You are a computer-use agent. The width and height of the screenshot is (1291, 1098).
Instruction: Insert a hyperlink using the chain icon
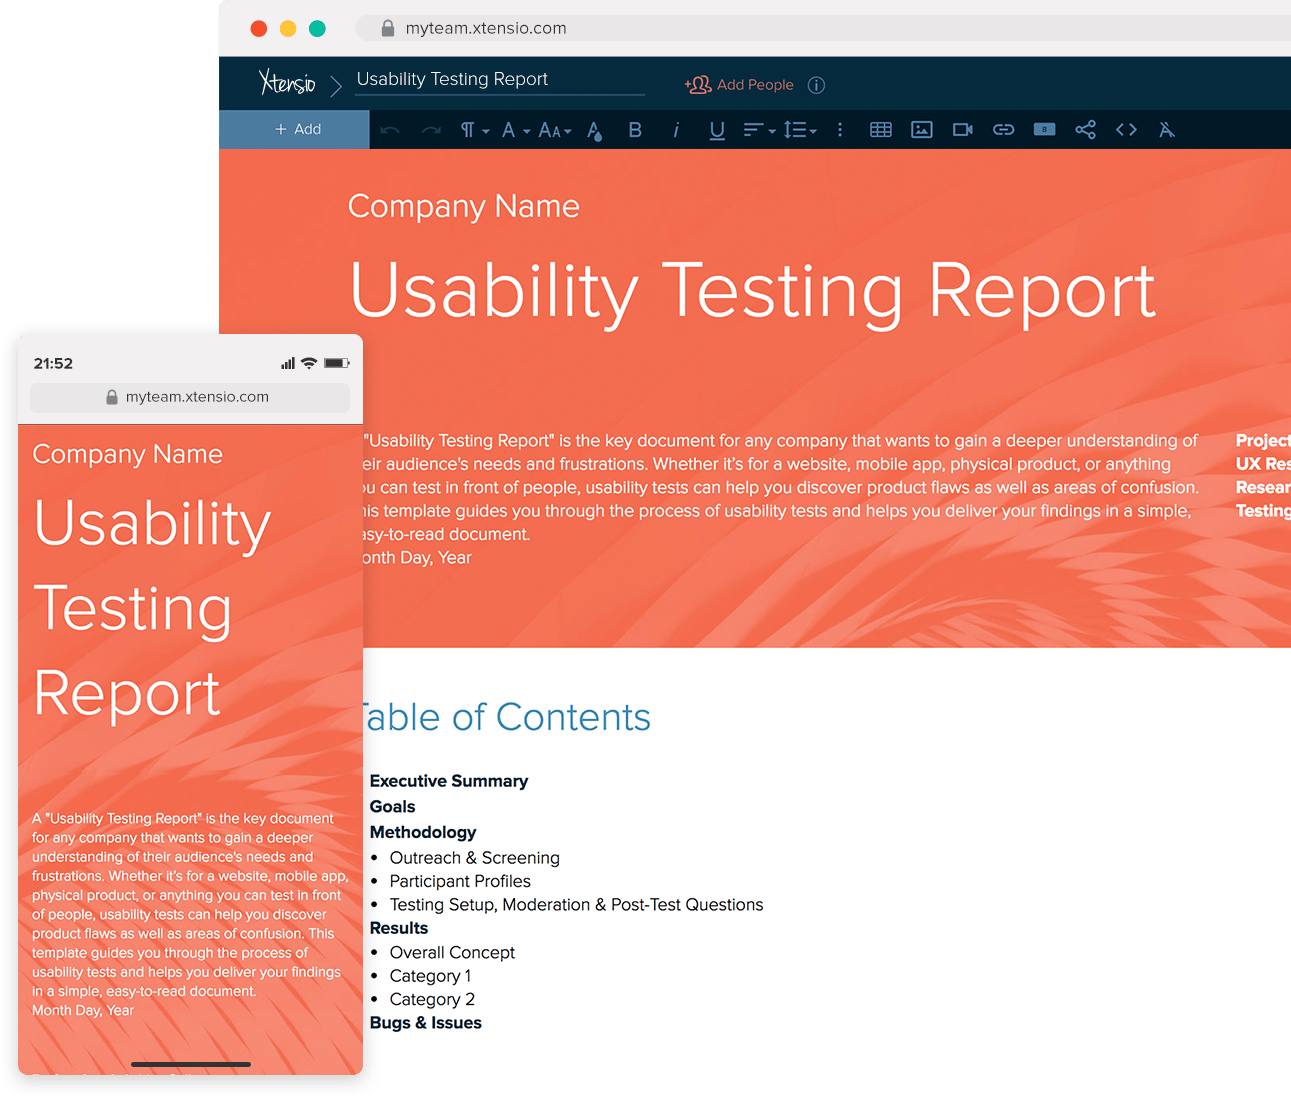(x=1003, y=129)
